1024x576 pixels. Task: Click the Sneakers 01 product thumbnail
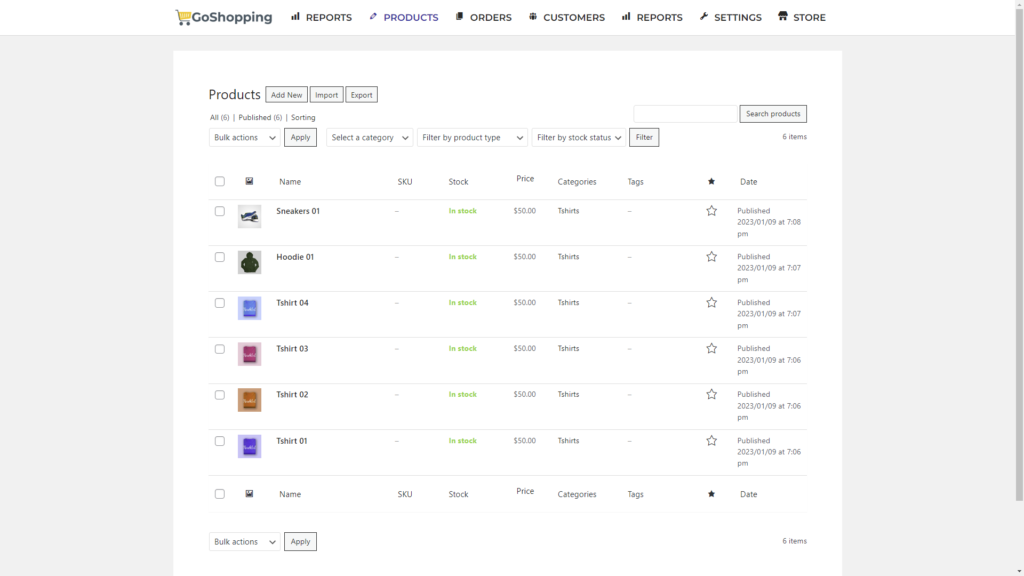click(249, 216)
